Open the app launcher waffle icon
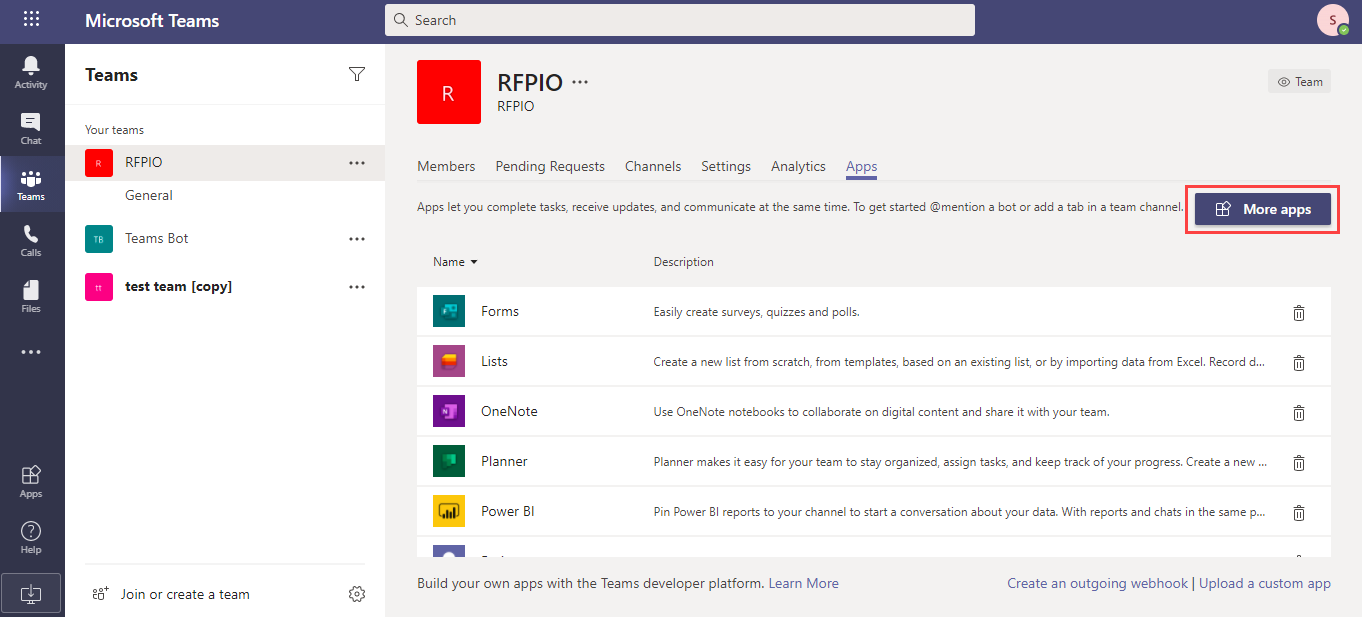 point(32,19)
